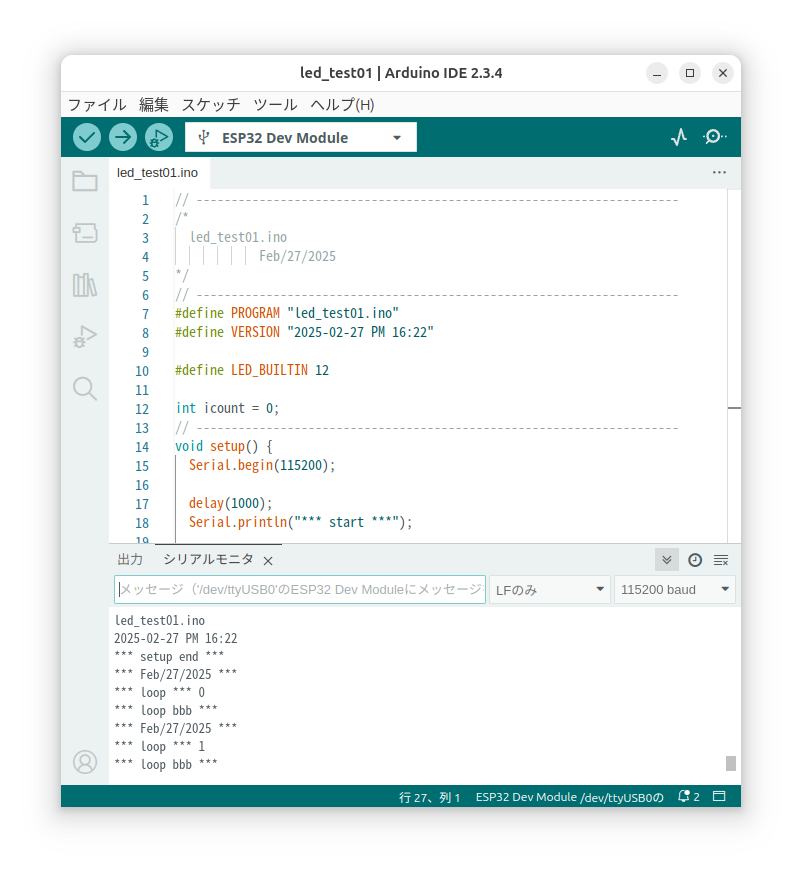Open the LFのみ line ending dropdown

tap(550, 590)
